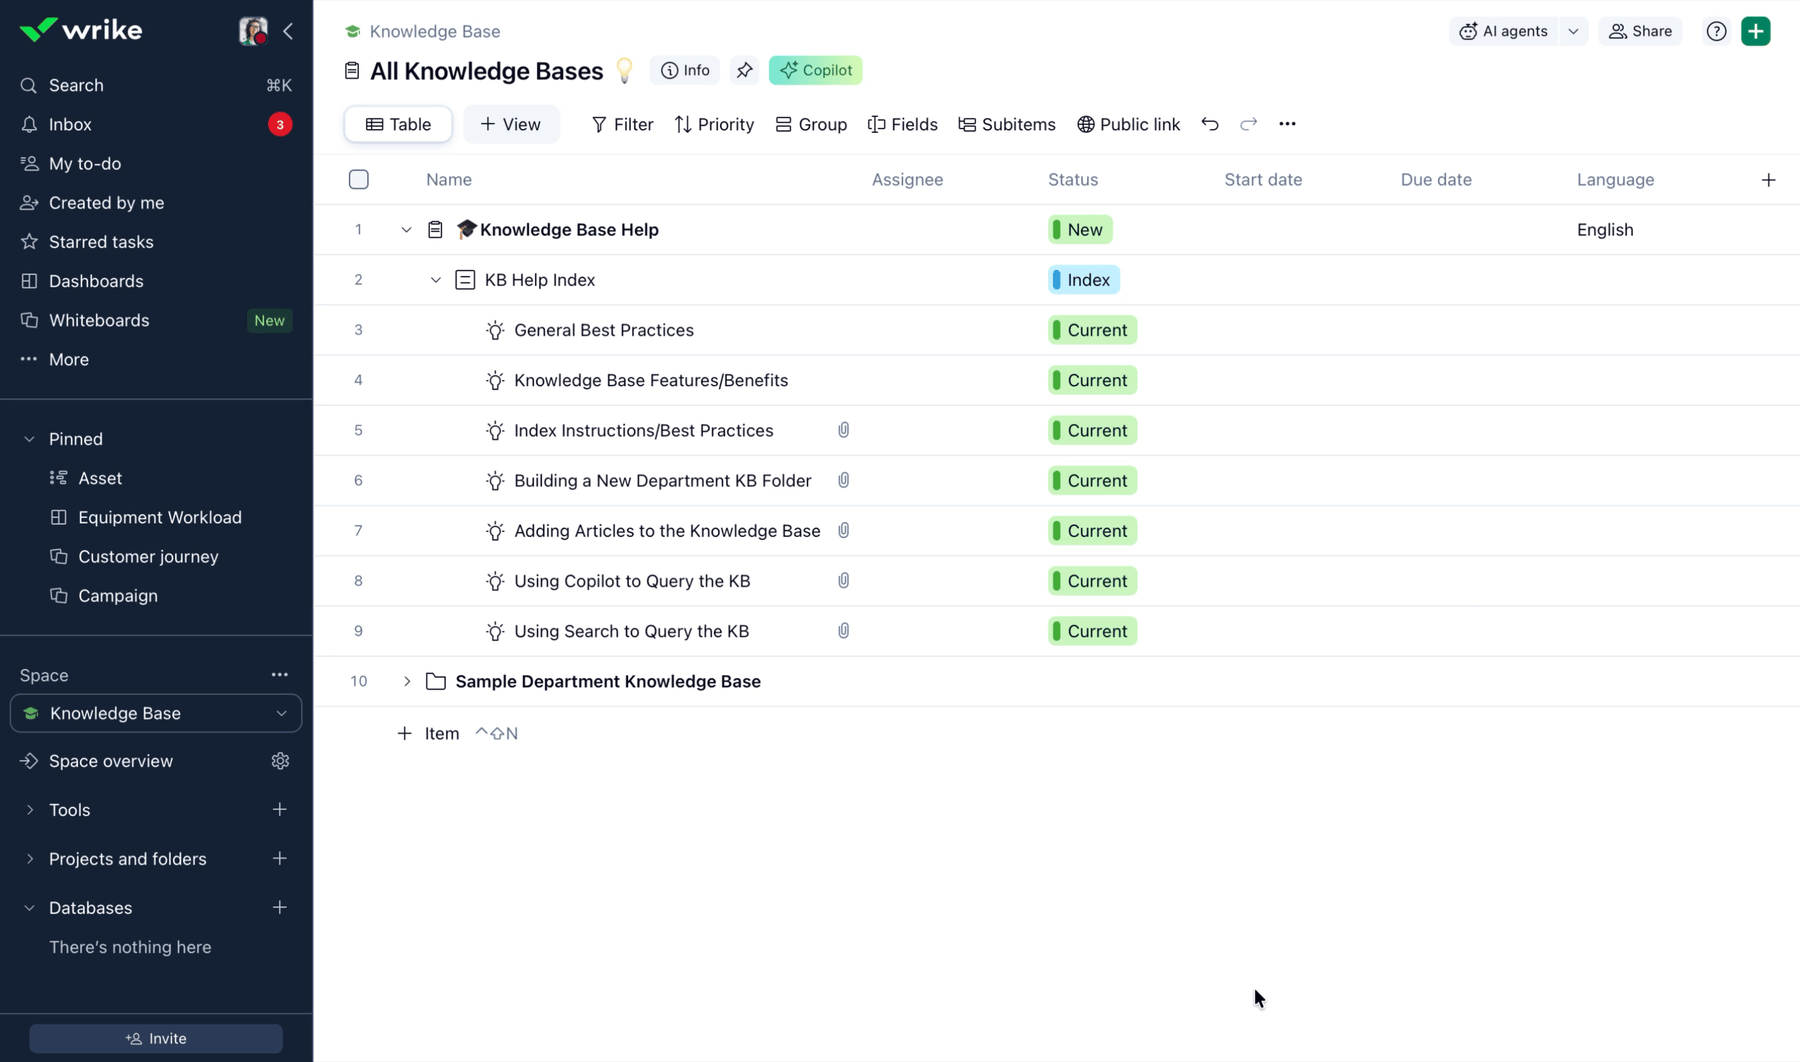Image resolution: width=1800 pixels, height=1062 pixels.
Task: Redo the last action
Action: point(1249,124)
